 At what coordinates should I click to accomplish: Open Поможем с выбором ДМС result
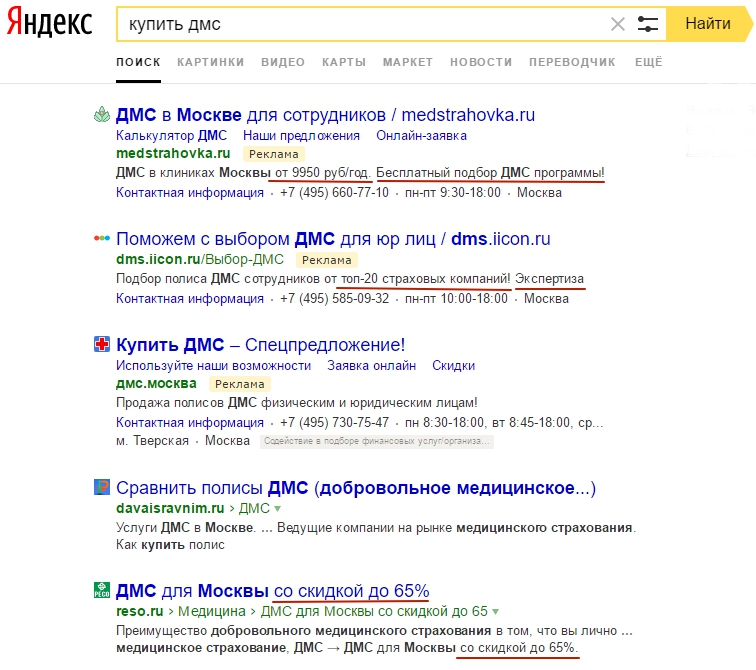(x=333, y=239)
